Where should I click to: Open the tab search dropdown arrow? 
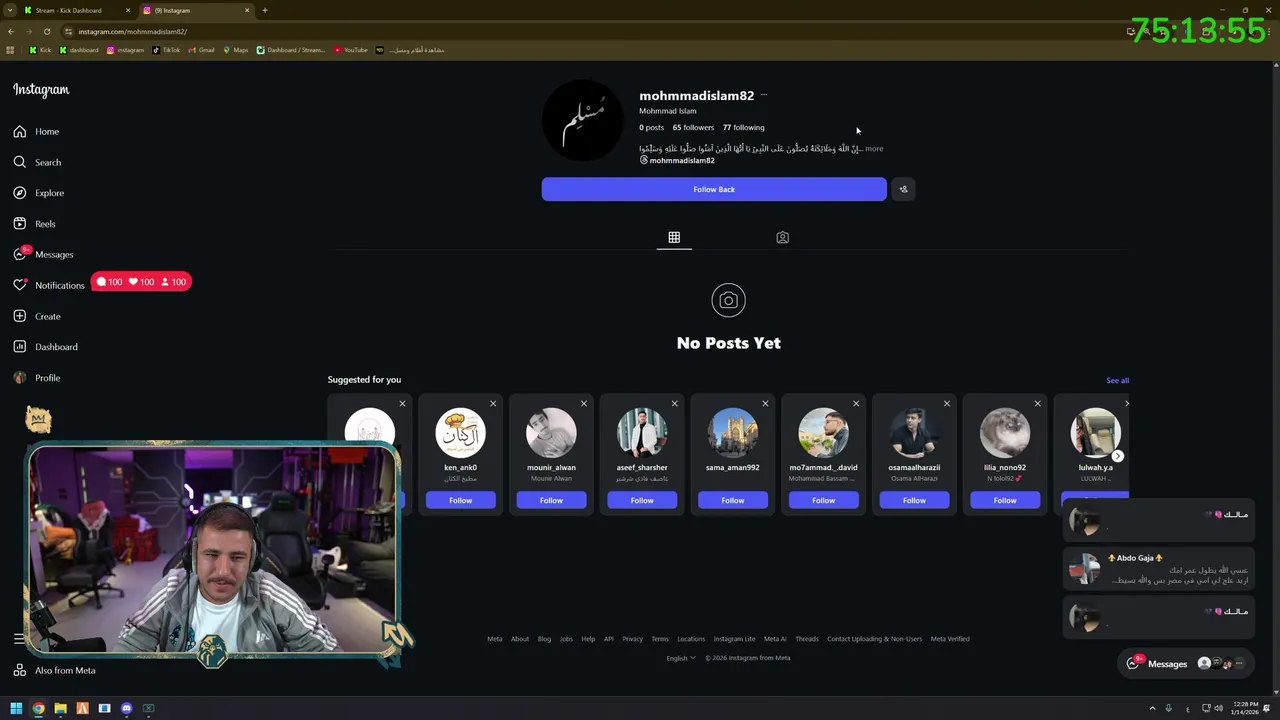[x=9, y=10]
